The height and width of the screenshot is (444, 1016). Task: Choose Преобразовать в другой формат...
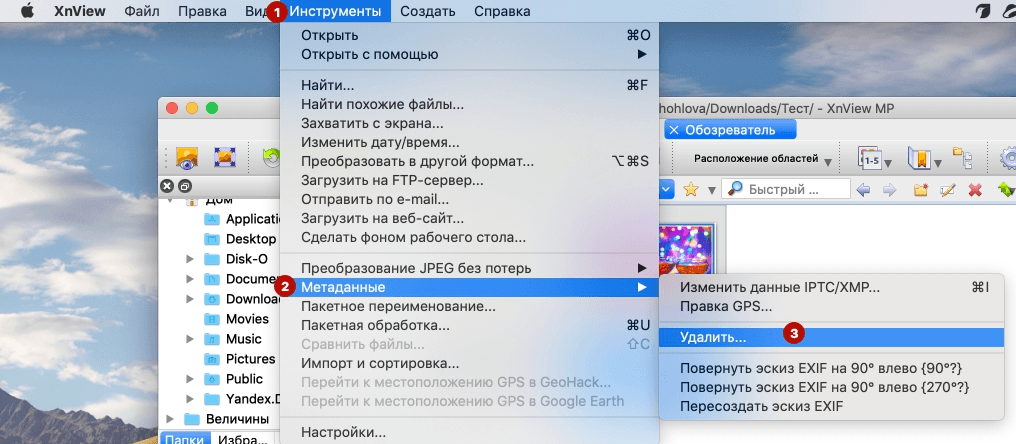coord(470,161)
